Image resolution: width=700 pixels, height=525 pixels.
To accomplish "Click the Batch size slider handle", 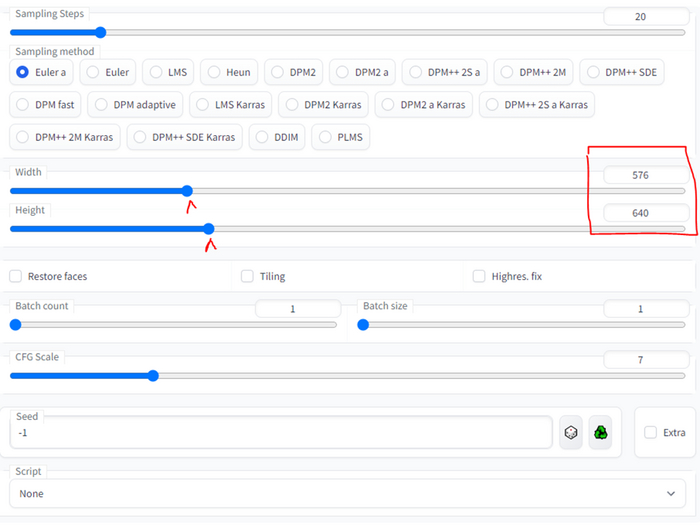I will 363,325.
